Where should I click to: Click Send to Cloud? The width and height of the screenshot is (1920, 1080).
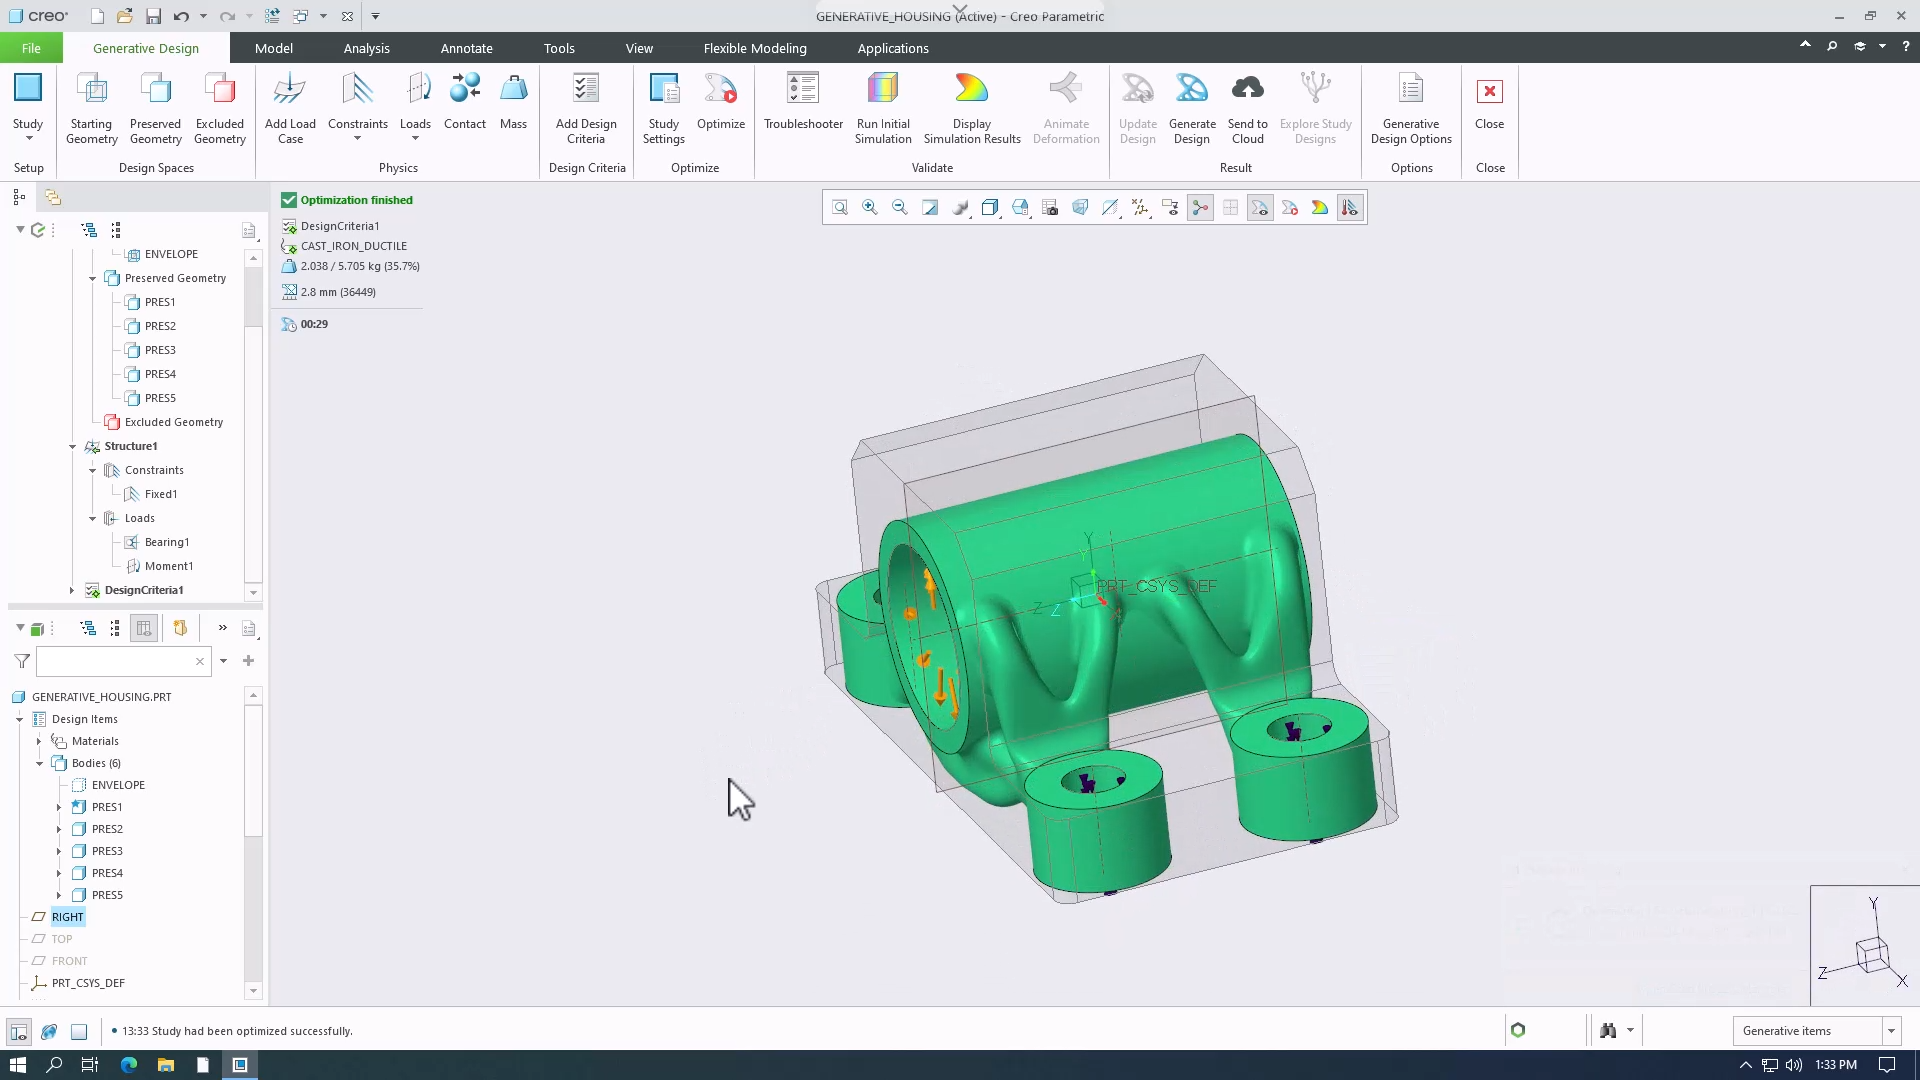(x=1247, y=109)
